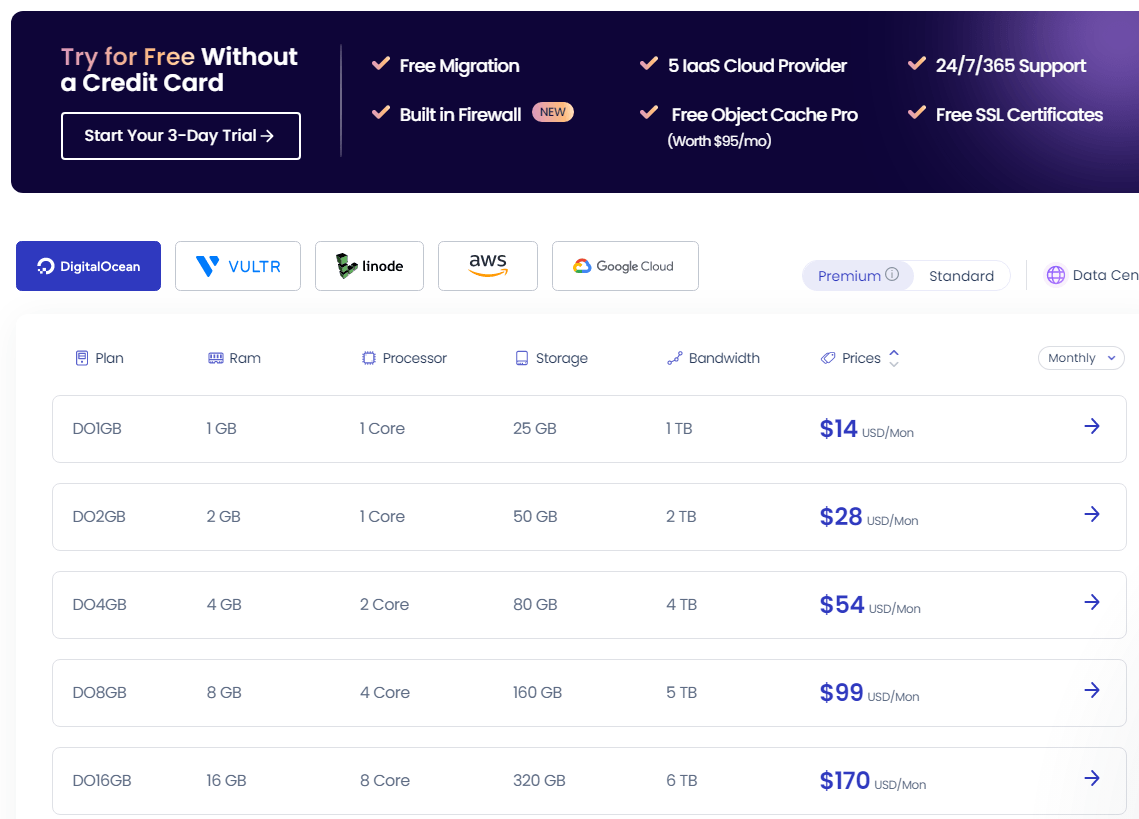
Task: Click the arrow icon on DO4GB row
Action: click(1092, 603)
